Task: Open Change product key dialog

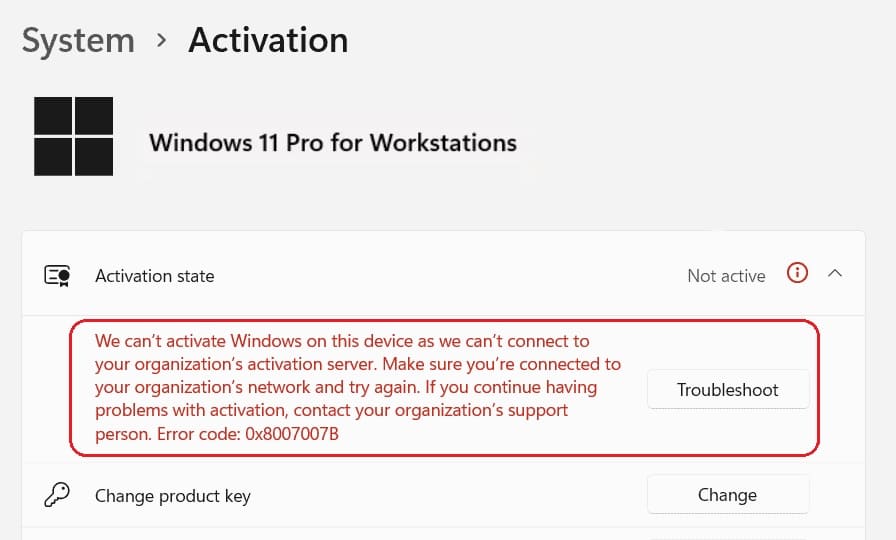Action: pos(728,495)
